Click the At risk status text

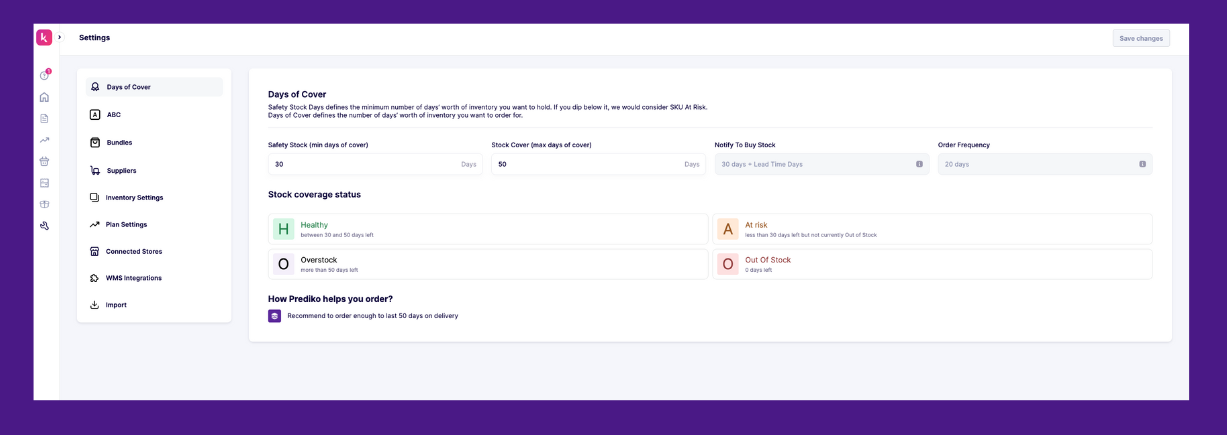[756, 225]
